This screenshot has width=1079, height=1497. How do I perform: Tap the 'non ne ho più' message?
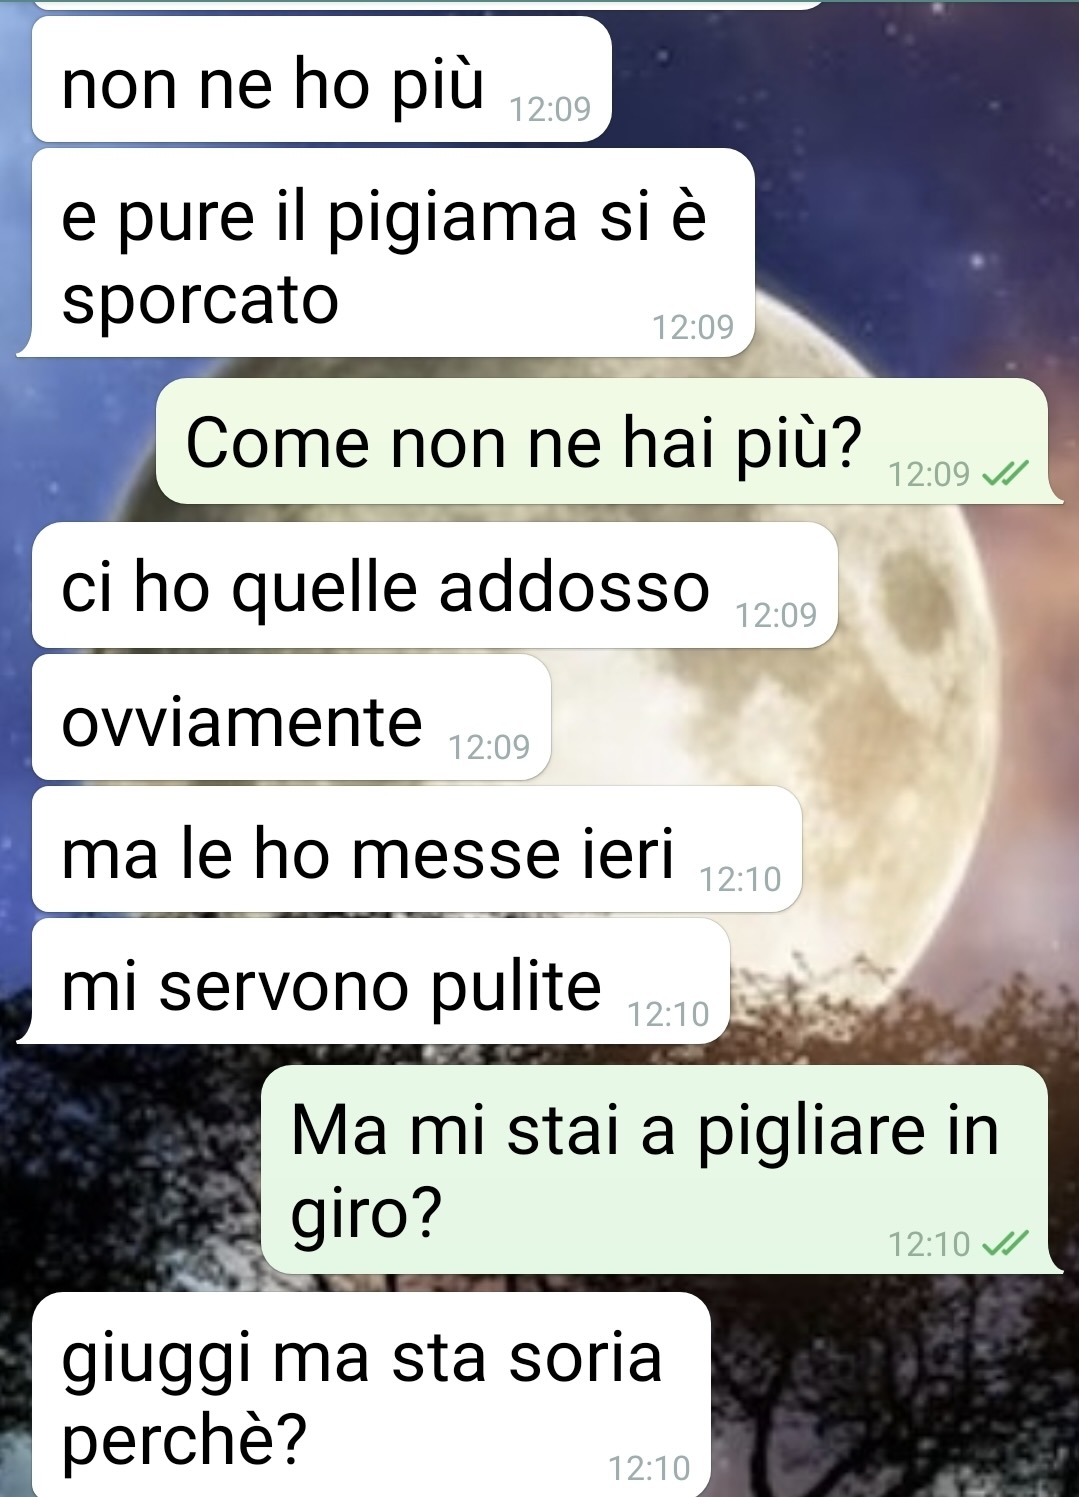321,80
